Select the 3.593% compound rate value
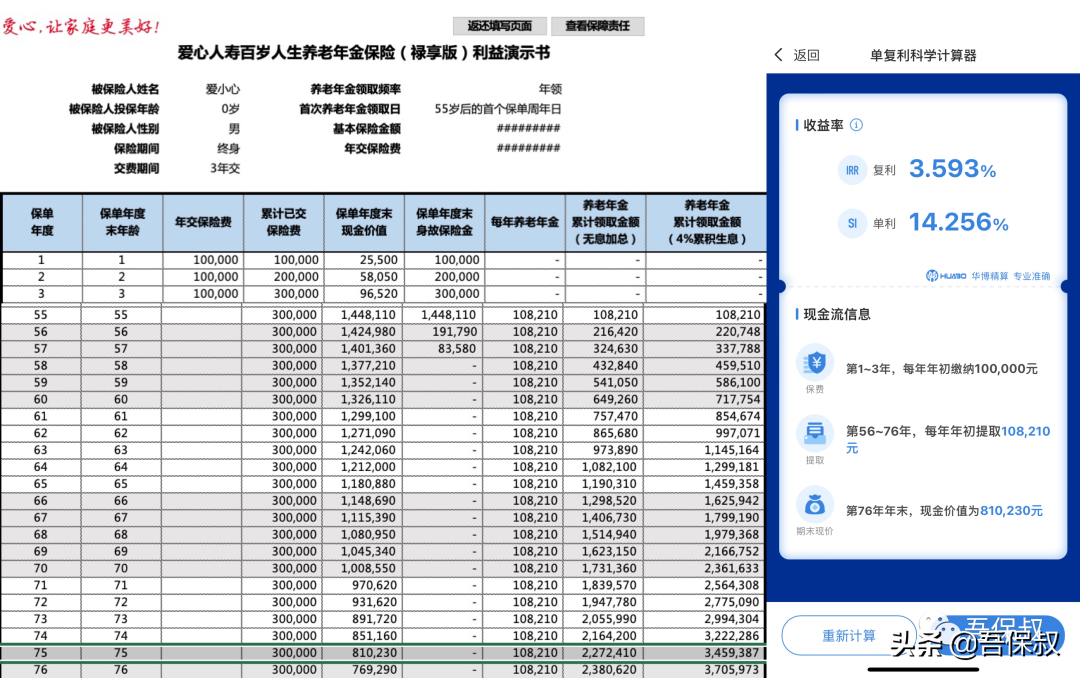 pos(953,169)
